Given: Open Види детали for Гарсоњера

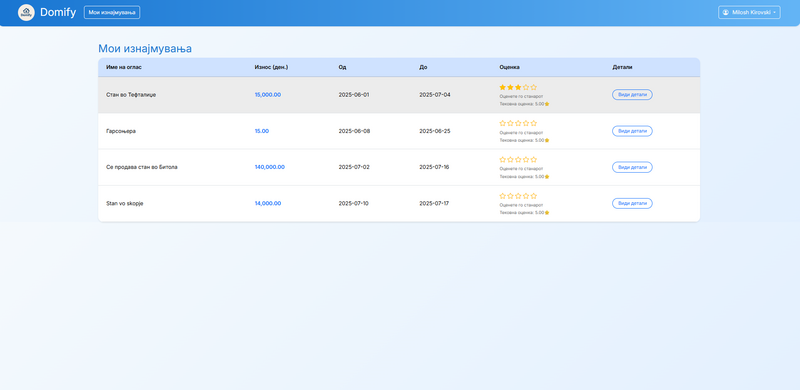Looking at the screenshot, I should point(632,131).
